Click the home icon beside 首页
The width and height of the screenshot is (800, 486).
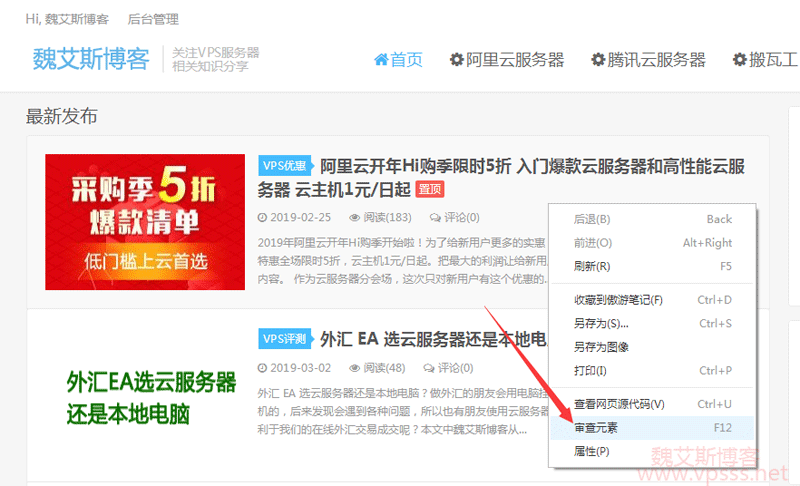[x=381, y=60]
